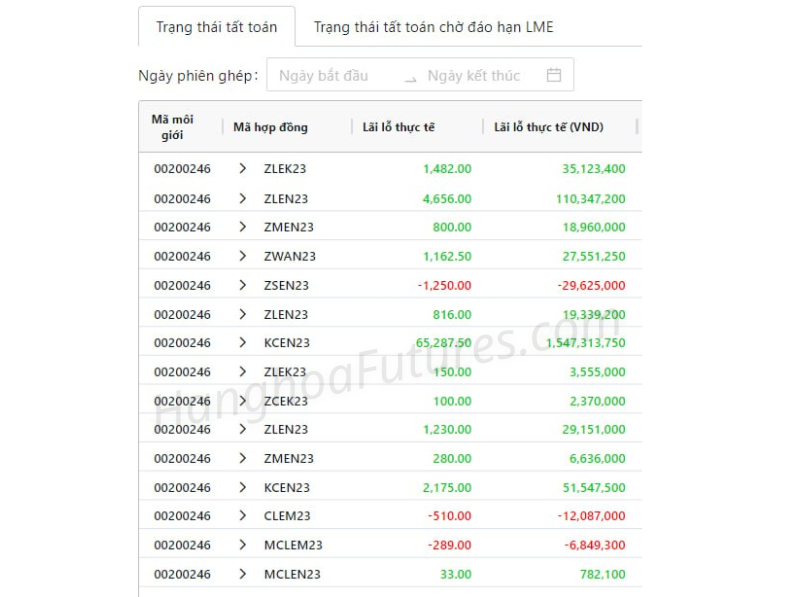The width and height of the screenshot is (800, 597).
Task: Expand the MCLEM23 contract row
Action: [242, 545]
